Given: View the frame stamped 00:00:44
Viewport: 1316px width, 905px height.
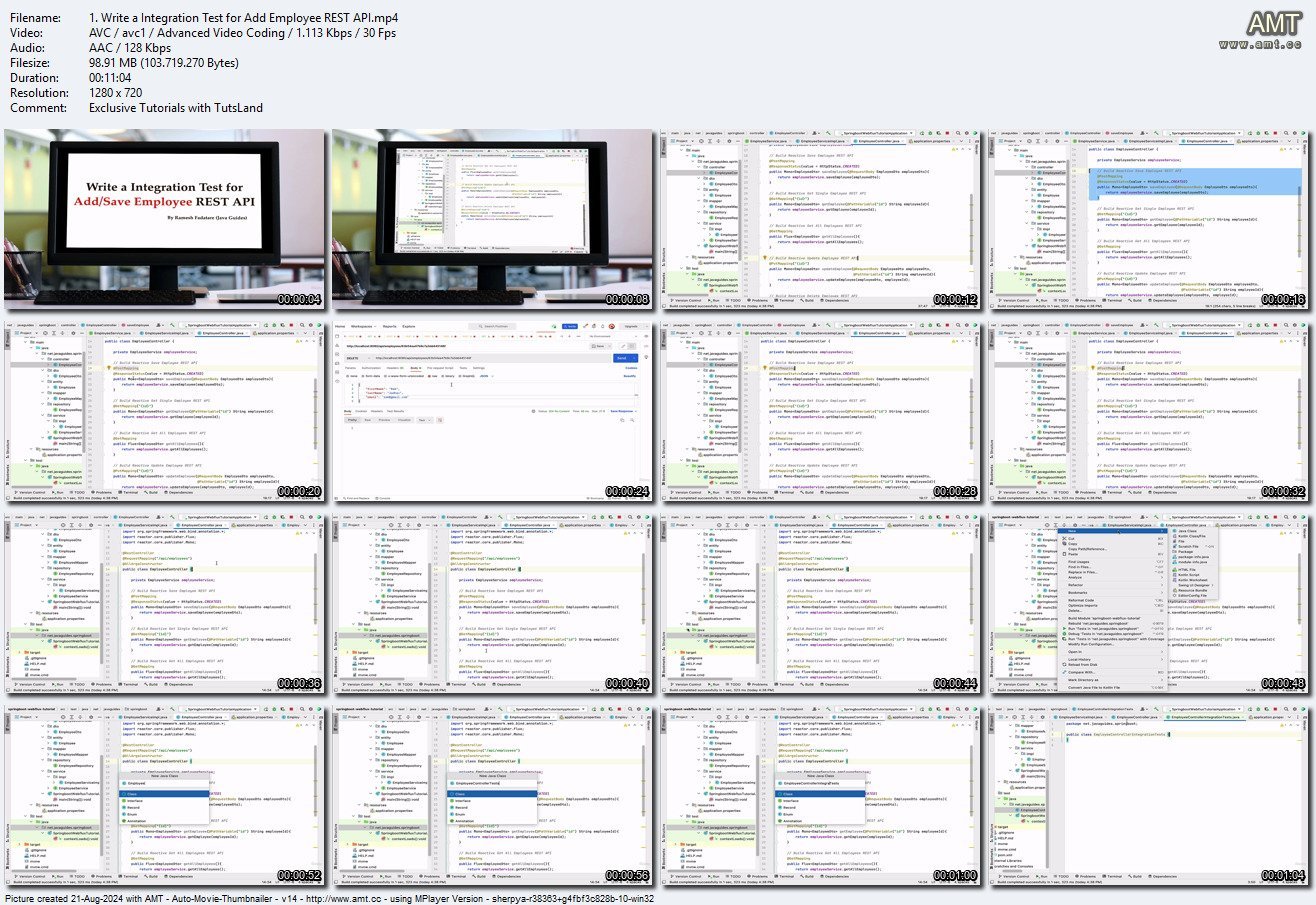Looking at the screenshot, I should pyautogui.click(x=821, y=604).
